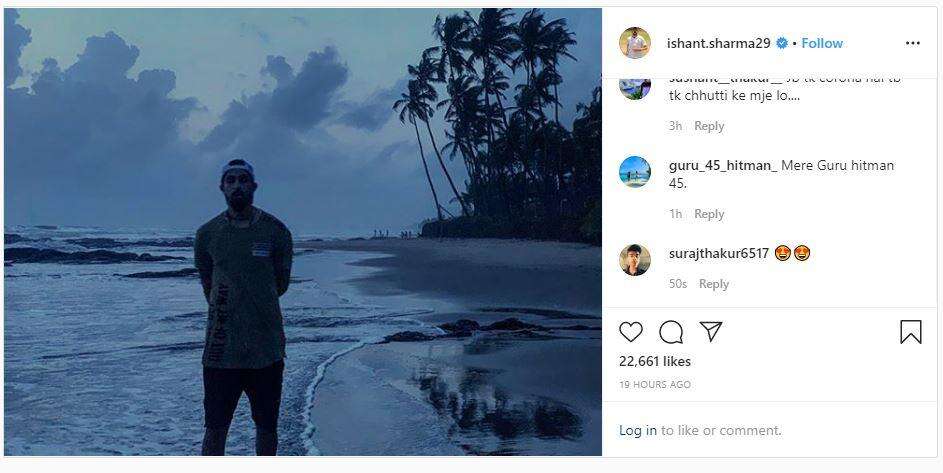The height and width of the screenshot is (473, 943).
Task: Reply to the guru_45_hitman_ comment
Action: 709,214
